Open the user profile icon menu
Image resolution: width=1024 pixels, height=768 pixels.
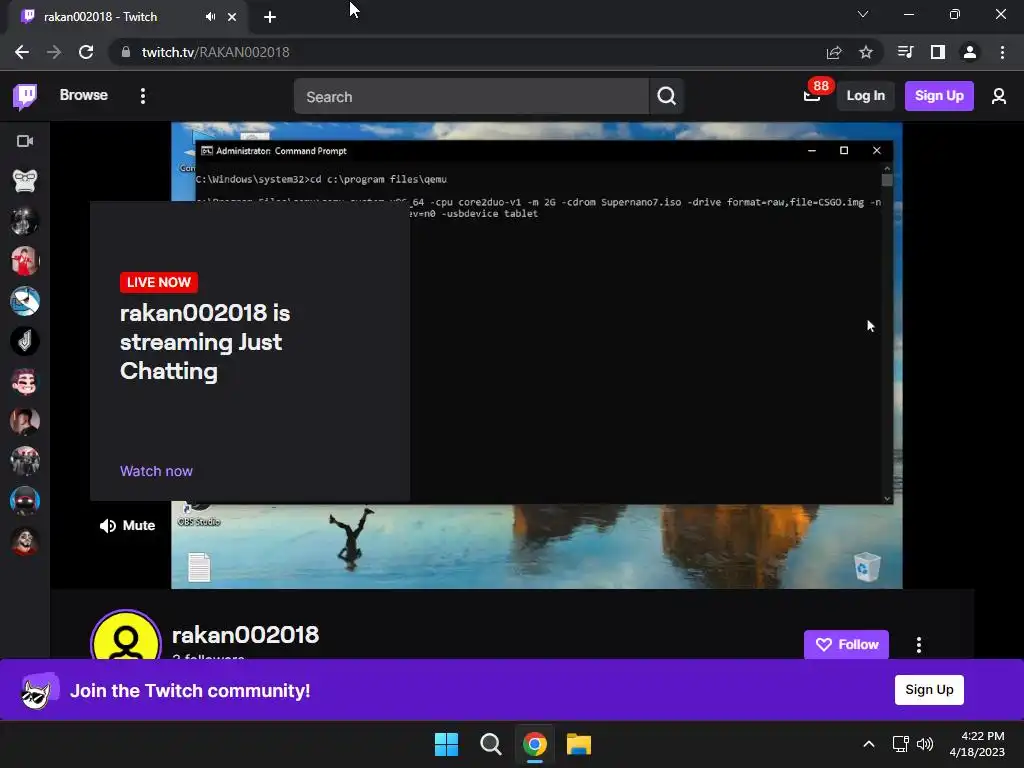998,97
